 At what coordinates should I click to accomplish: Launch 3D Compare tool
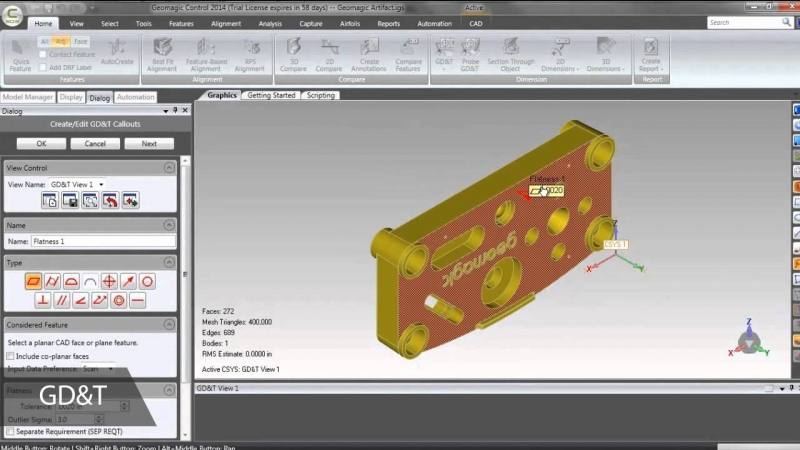click(293, 55)
